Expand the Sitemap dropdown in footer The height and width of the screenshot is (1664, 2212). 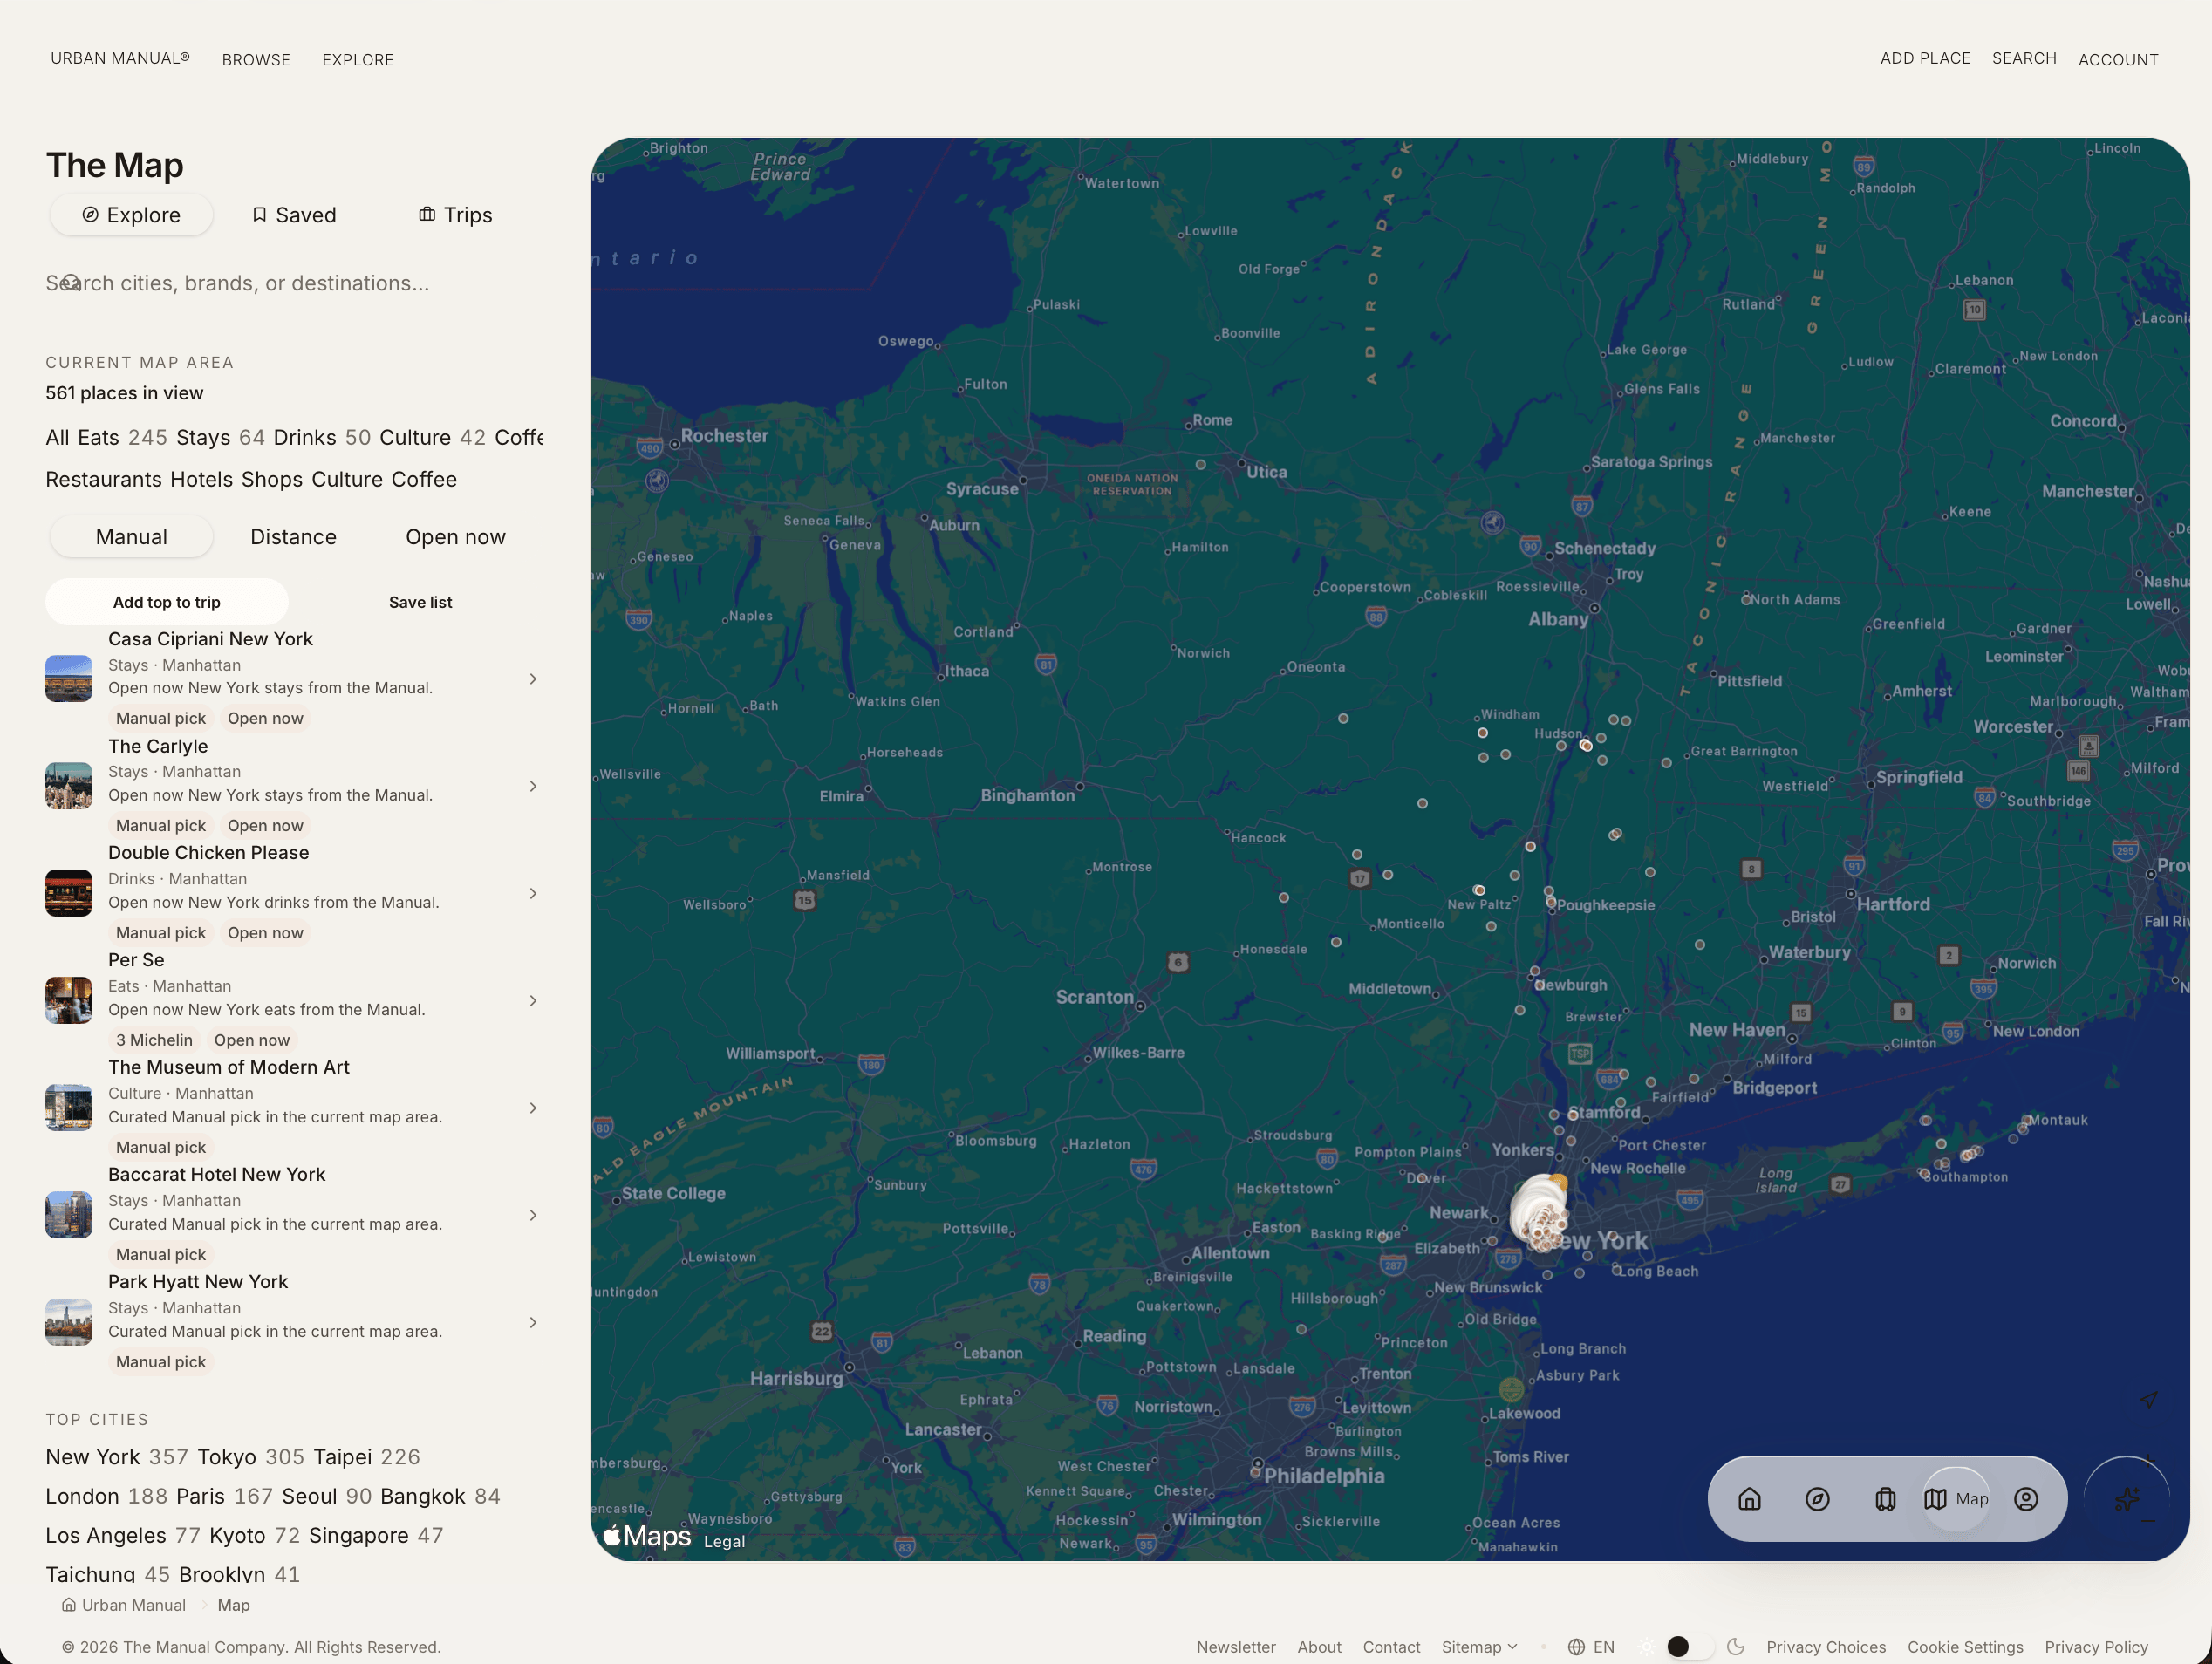1479,1647
